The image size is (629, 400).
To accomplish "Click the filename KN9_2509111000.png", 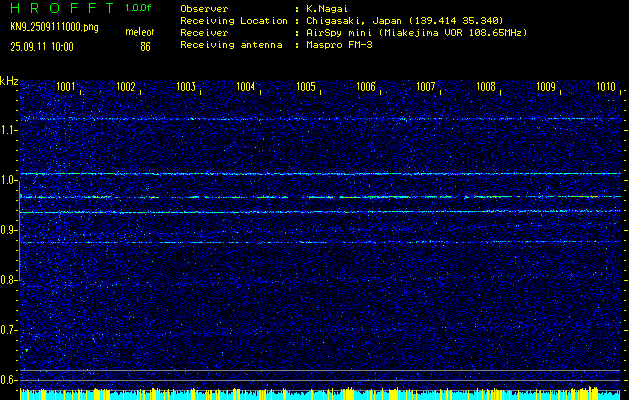I will point(54,27).
